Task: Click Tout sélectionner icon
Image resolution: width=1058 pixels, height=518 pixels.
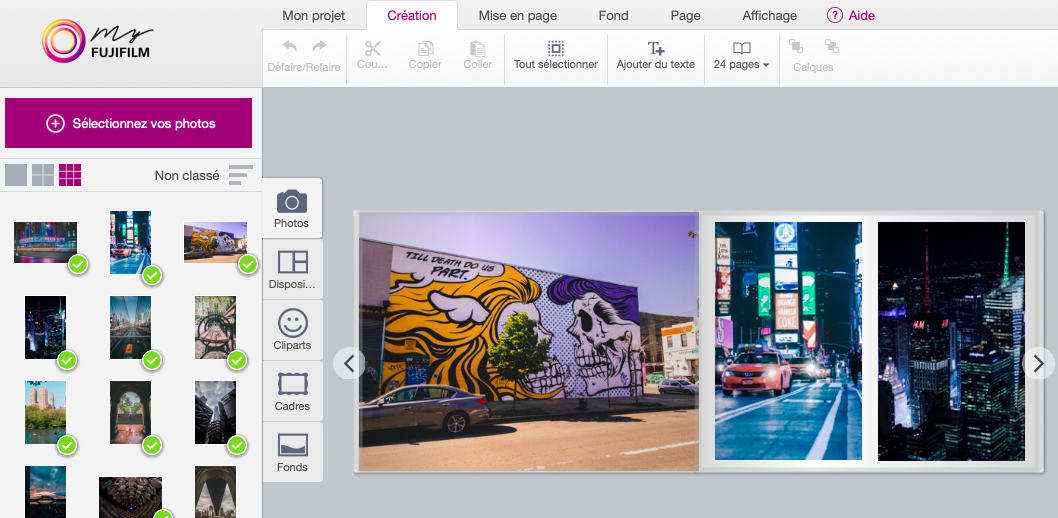Action: pos(555,49)
